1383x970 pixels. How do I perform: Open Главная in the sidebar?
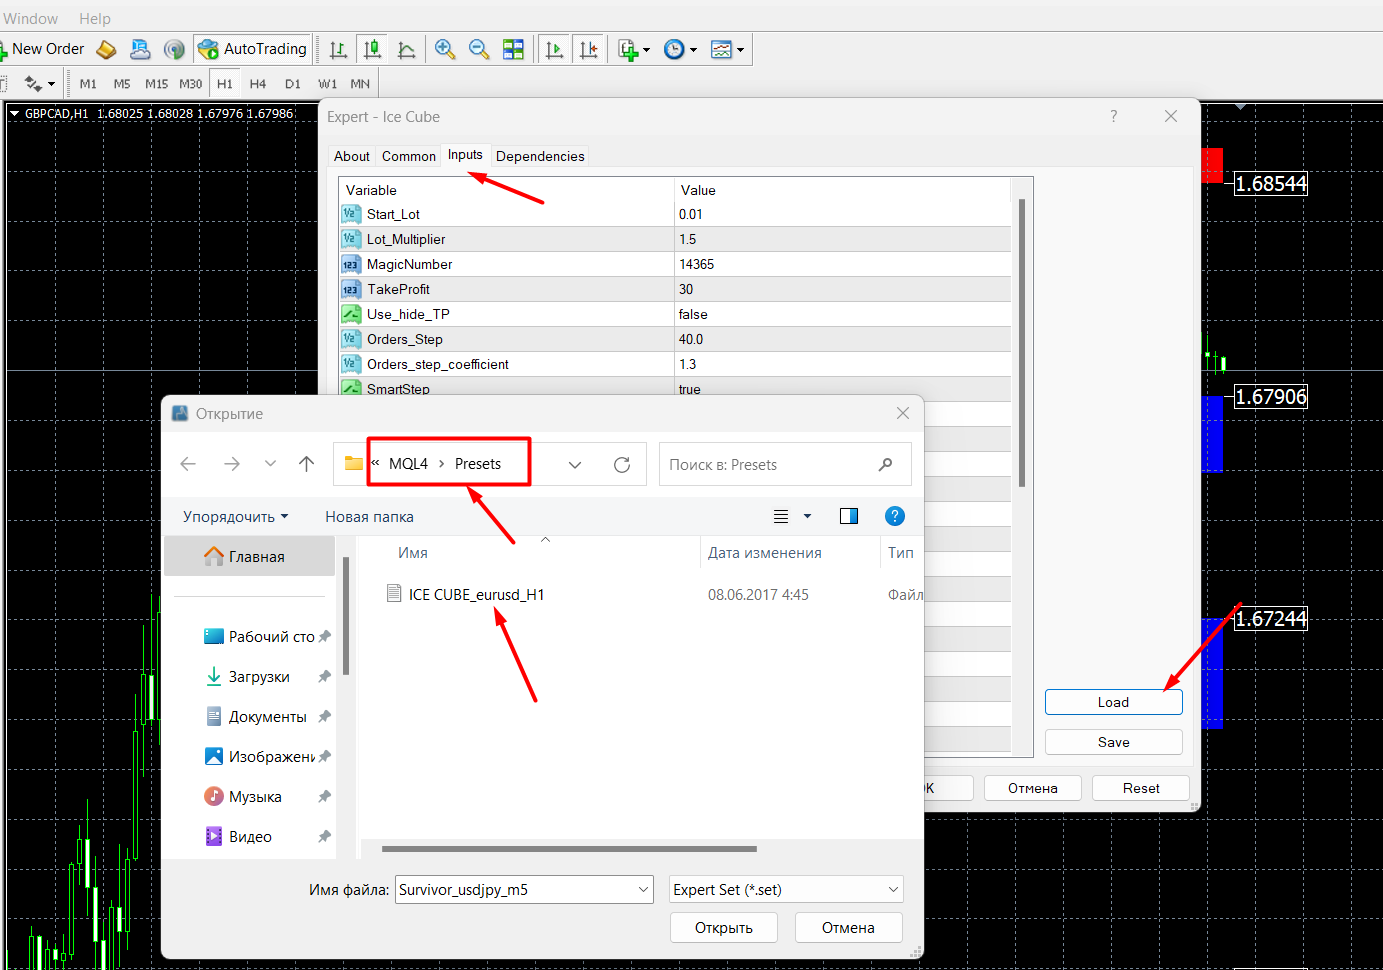[250, 557]
